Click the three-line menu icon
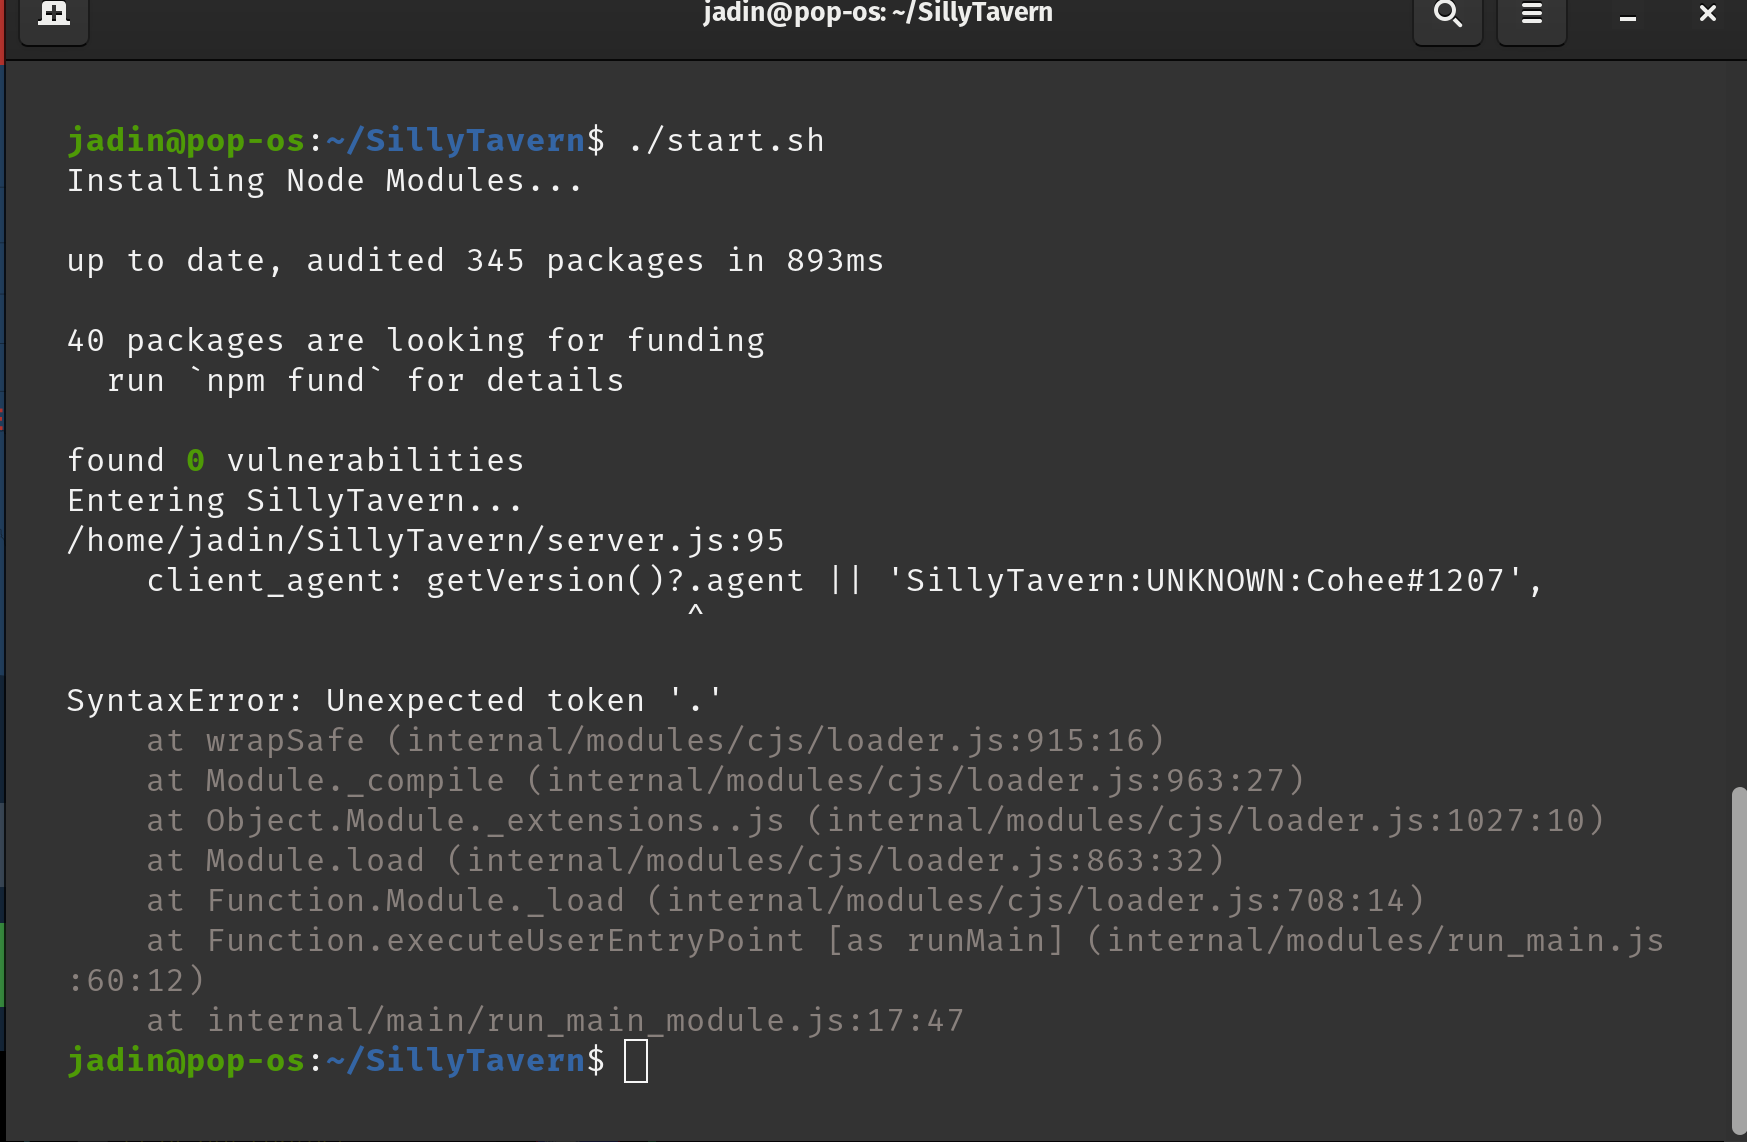 pos(1531,15)
